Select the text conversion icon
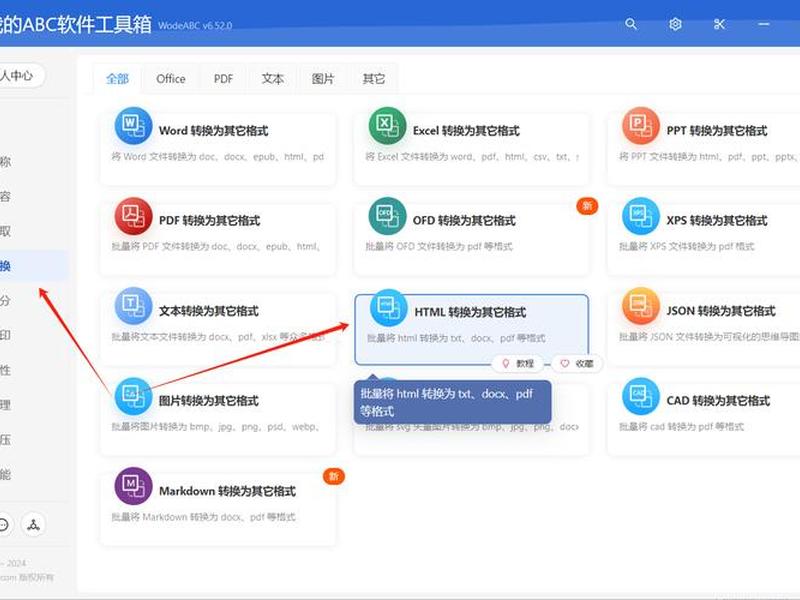 pyautogui.click(x=133, y=306)
